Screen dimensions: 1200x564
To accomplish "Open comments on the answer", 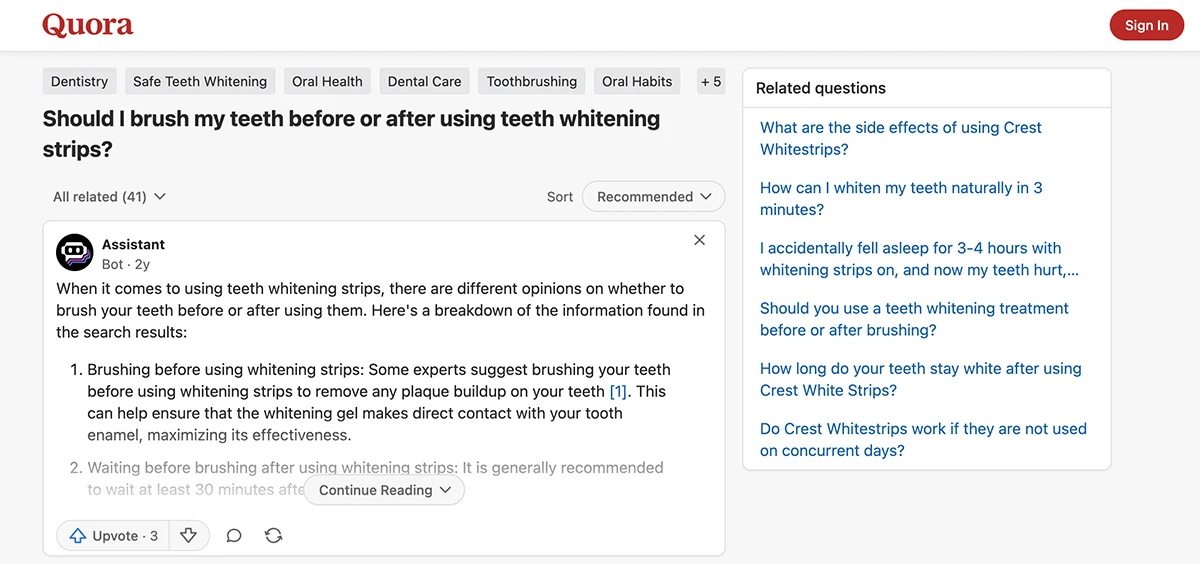I will [234, 536].
